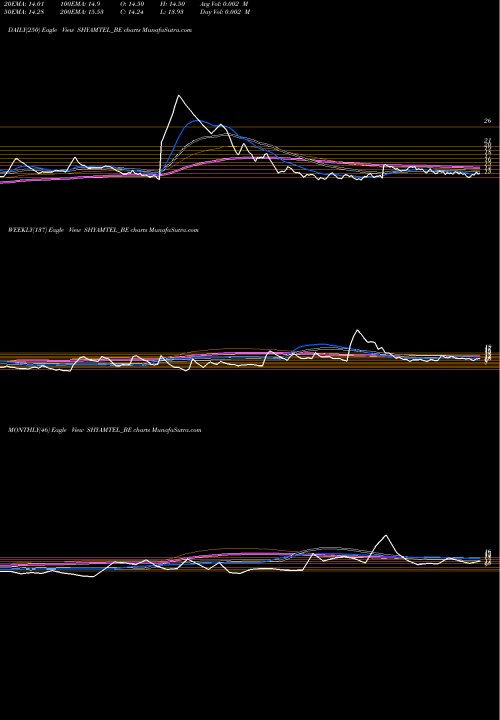Click the Day Vol reading
500x720 pixels.
225,12
